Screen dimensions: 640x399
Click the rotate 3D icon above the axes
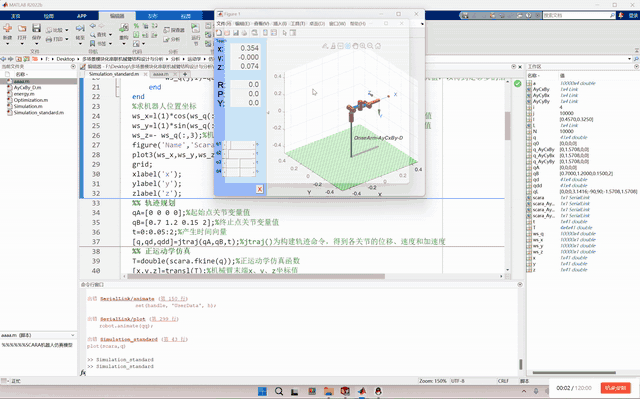pyautogui.click(x=347, y=46)
